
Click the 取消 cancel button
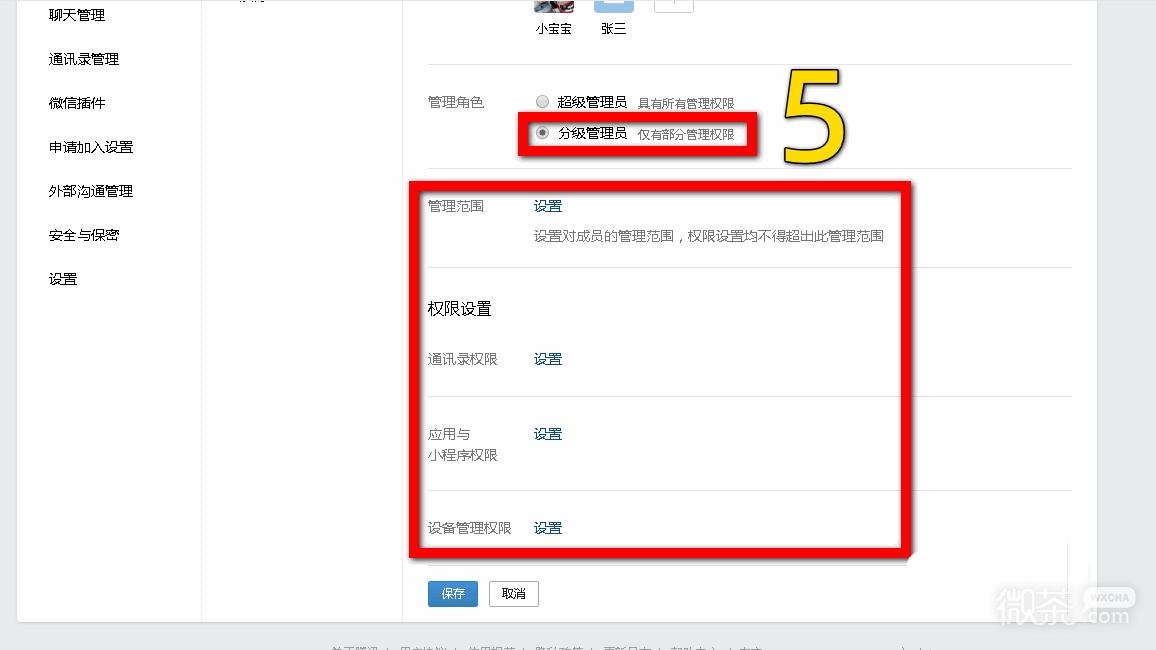(x=513, y=593)
